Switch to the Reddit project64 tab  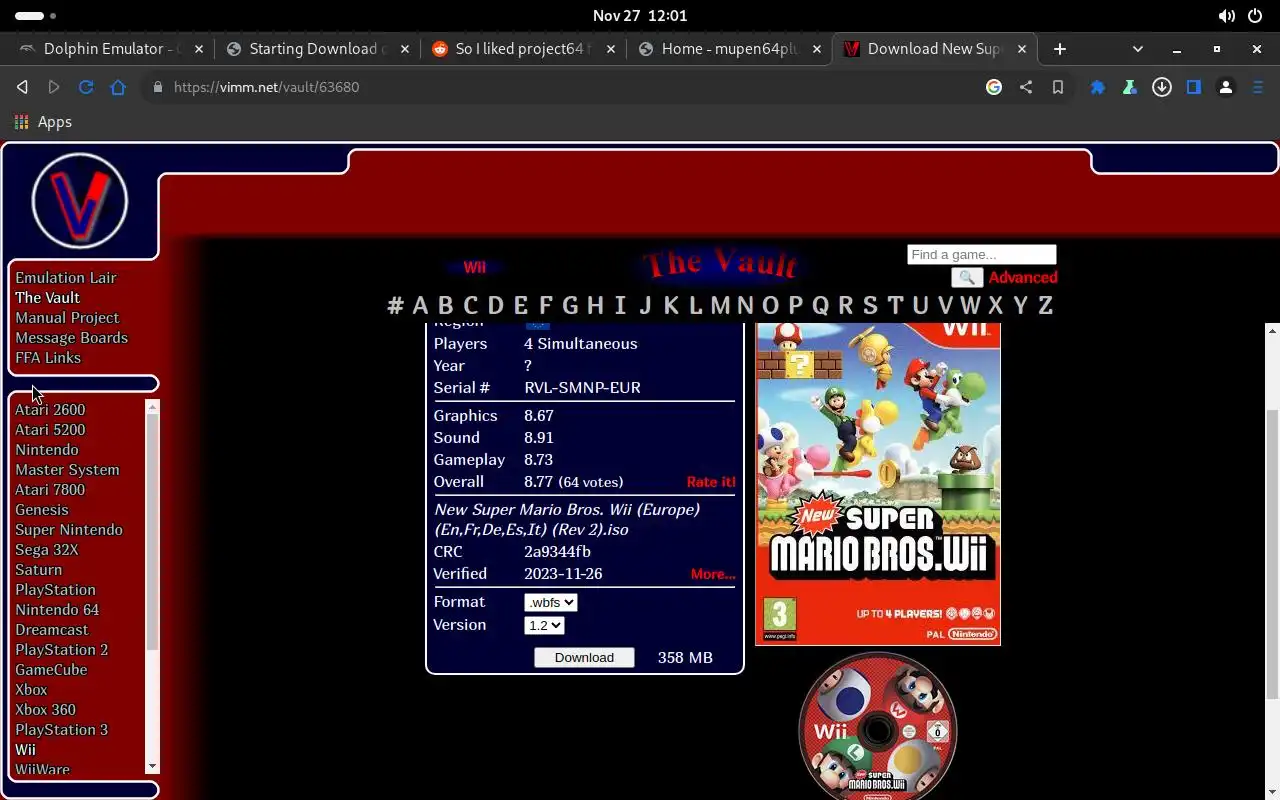[522, 49]
